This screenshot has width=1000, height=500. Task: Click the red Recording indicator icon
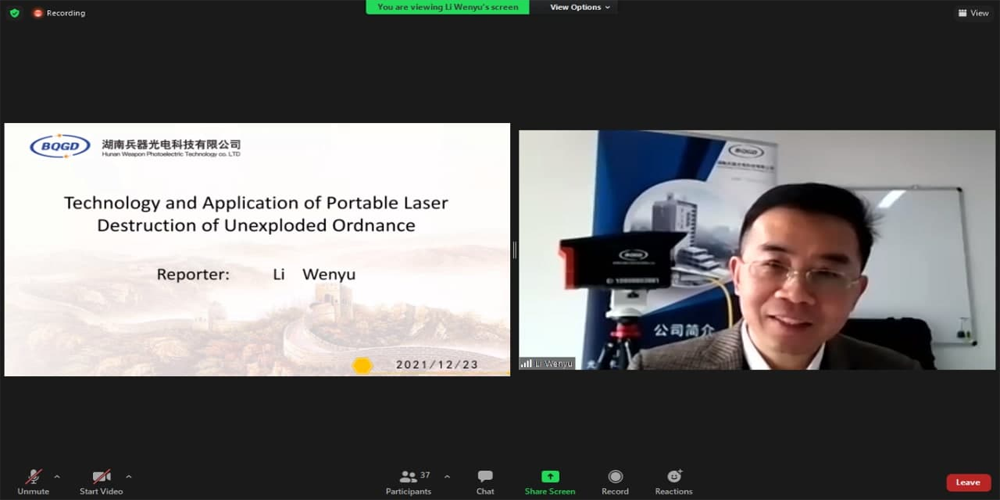(38, 13)
